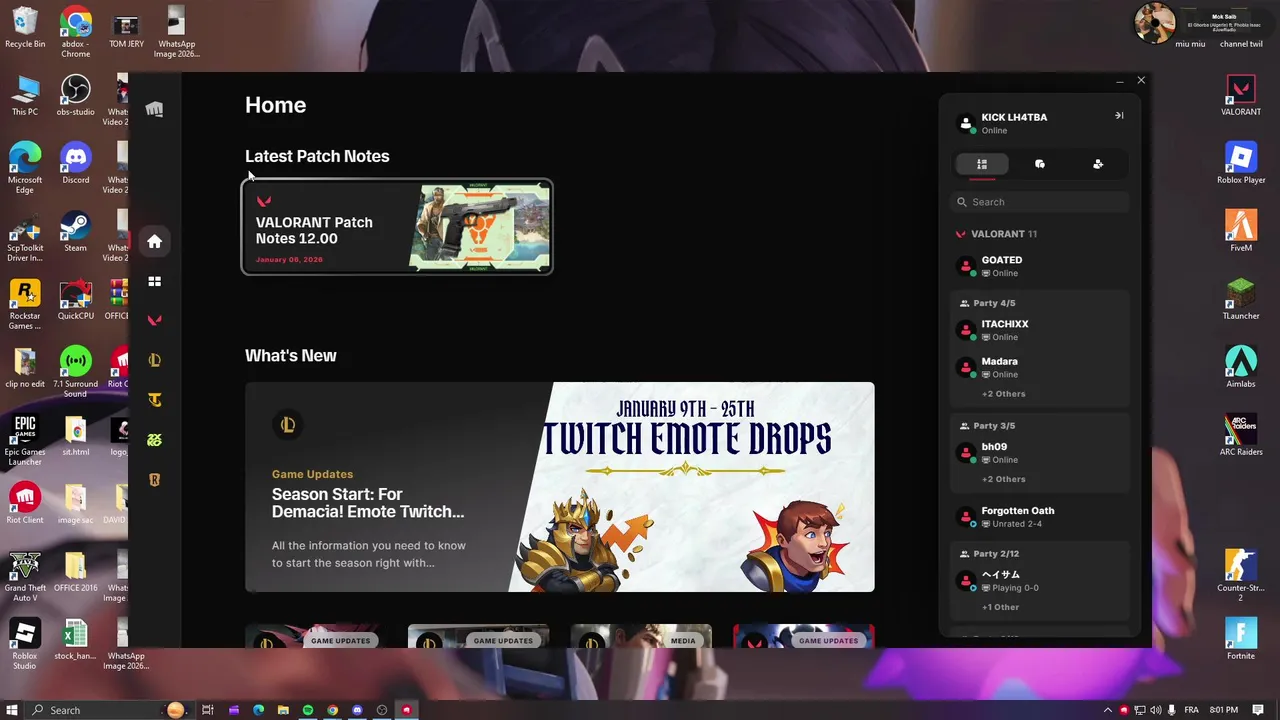Open Counter-Strike 2 desktop shortcut

(x=1241, y=577)
